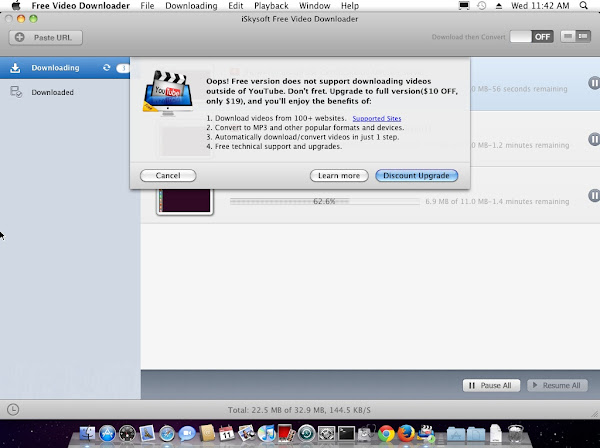600x448 pixels.
Task: Toggle the Download then Convert switch
Action: click(531, 37)
